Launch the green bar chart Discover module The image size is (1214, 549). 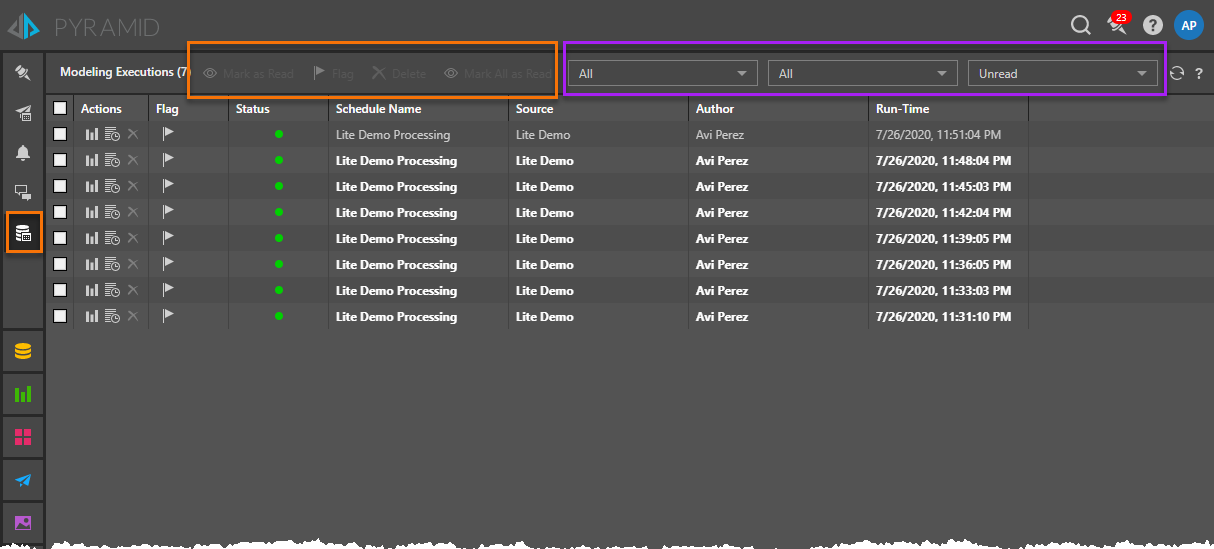(x=23, y=394)
